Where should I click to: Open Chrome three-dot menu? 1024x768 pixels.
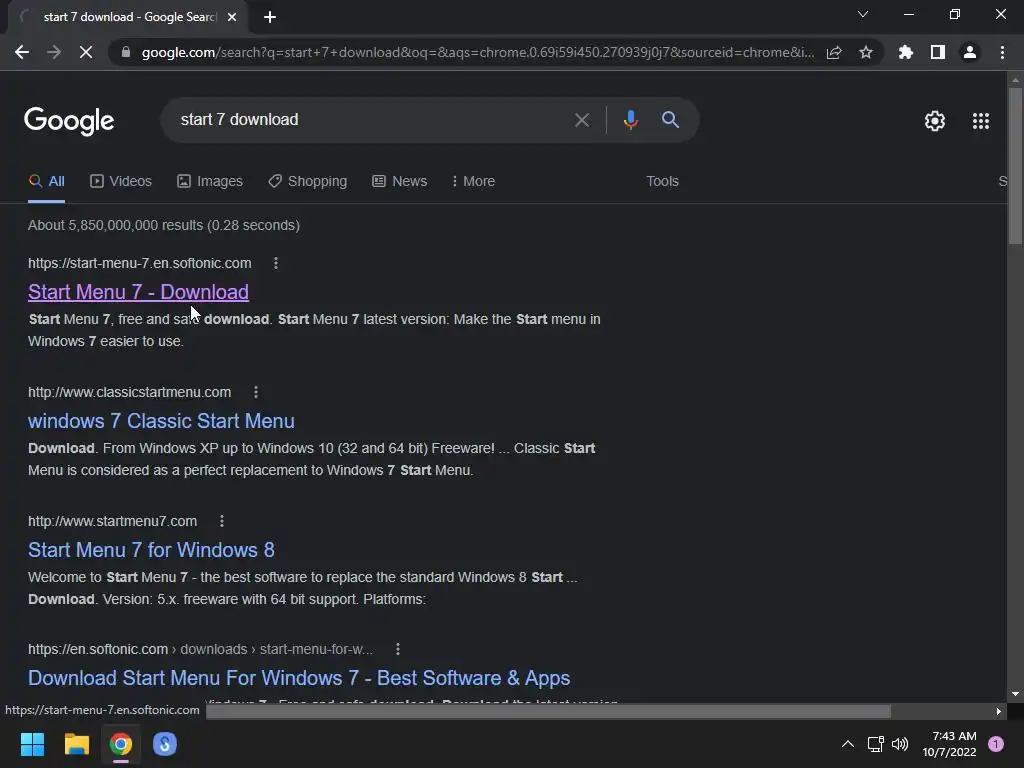click(x=1002, y=52)
